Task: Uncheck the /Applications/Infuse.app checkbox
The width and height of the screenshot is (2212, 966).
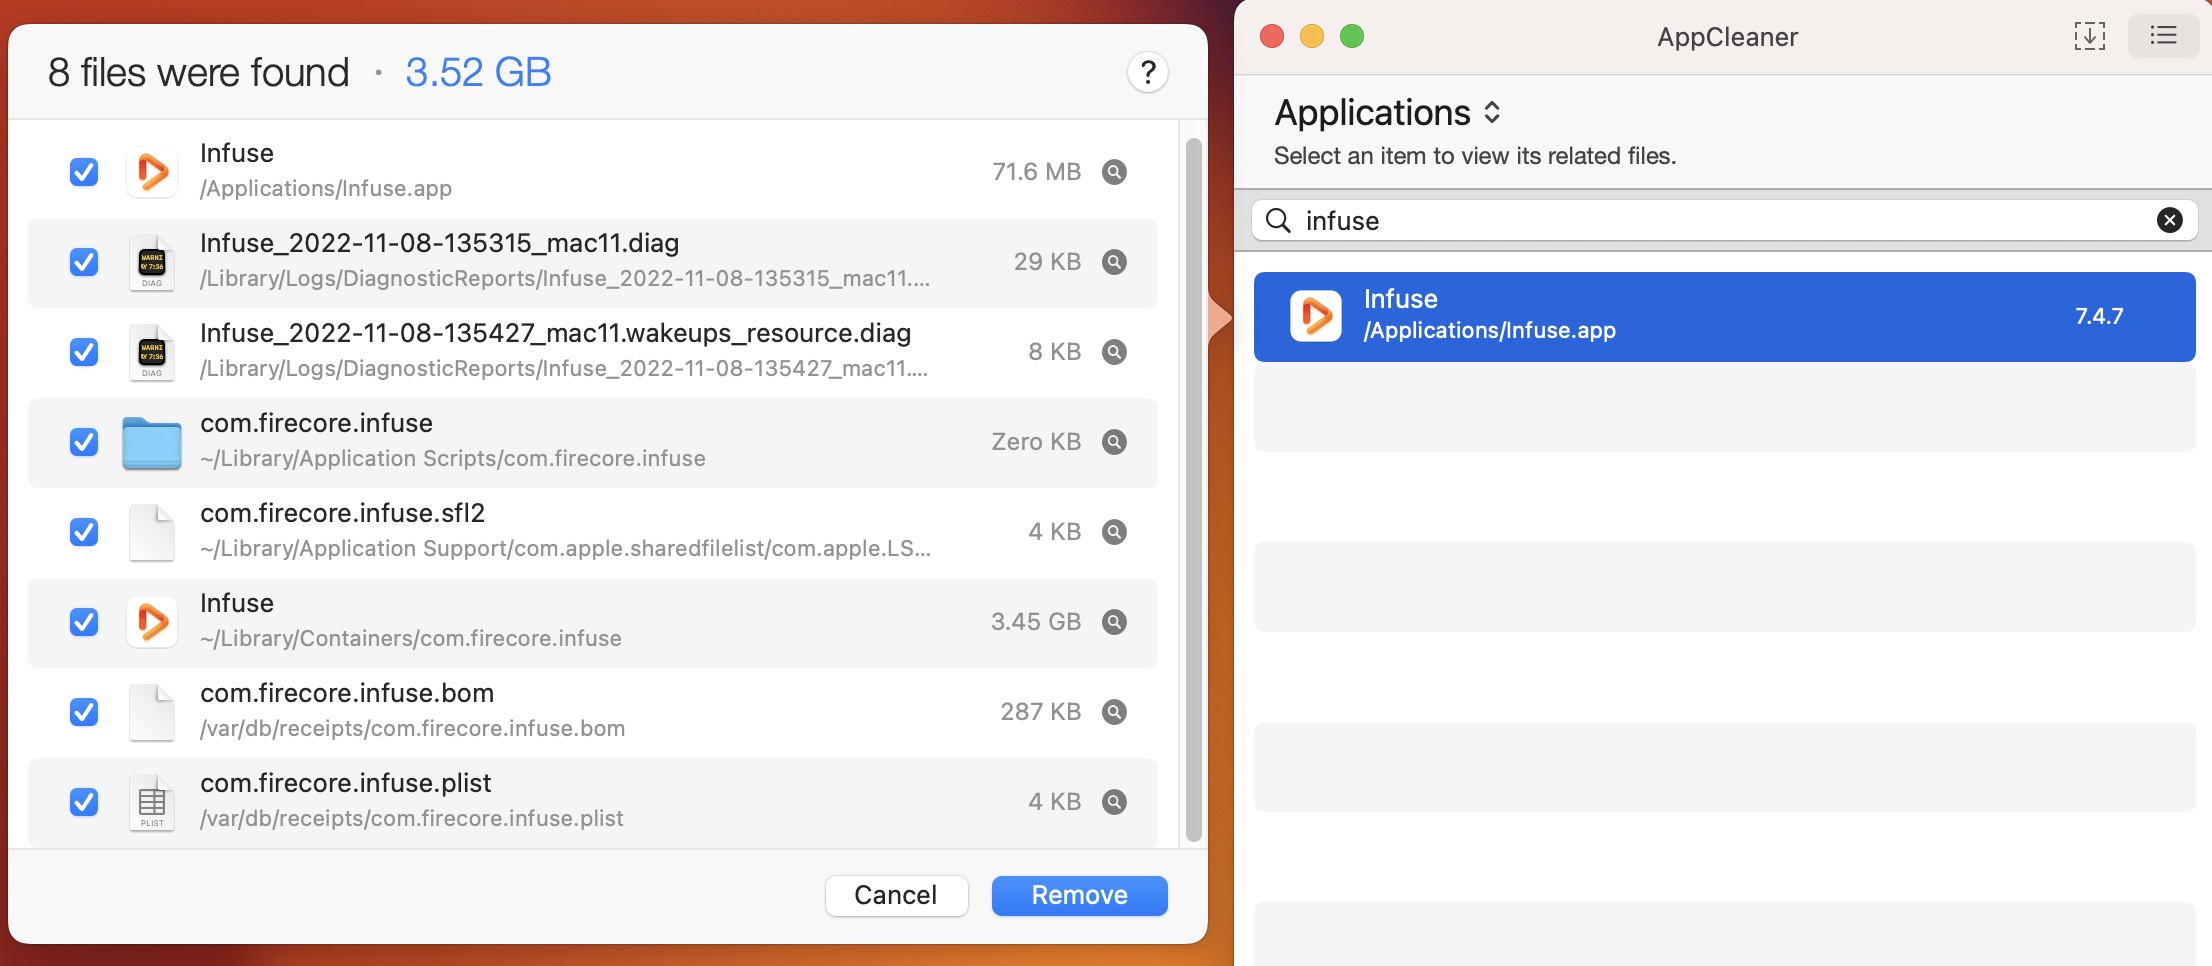Action: tap(84, 172)
